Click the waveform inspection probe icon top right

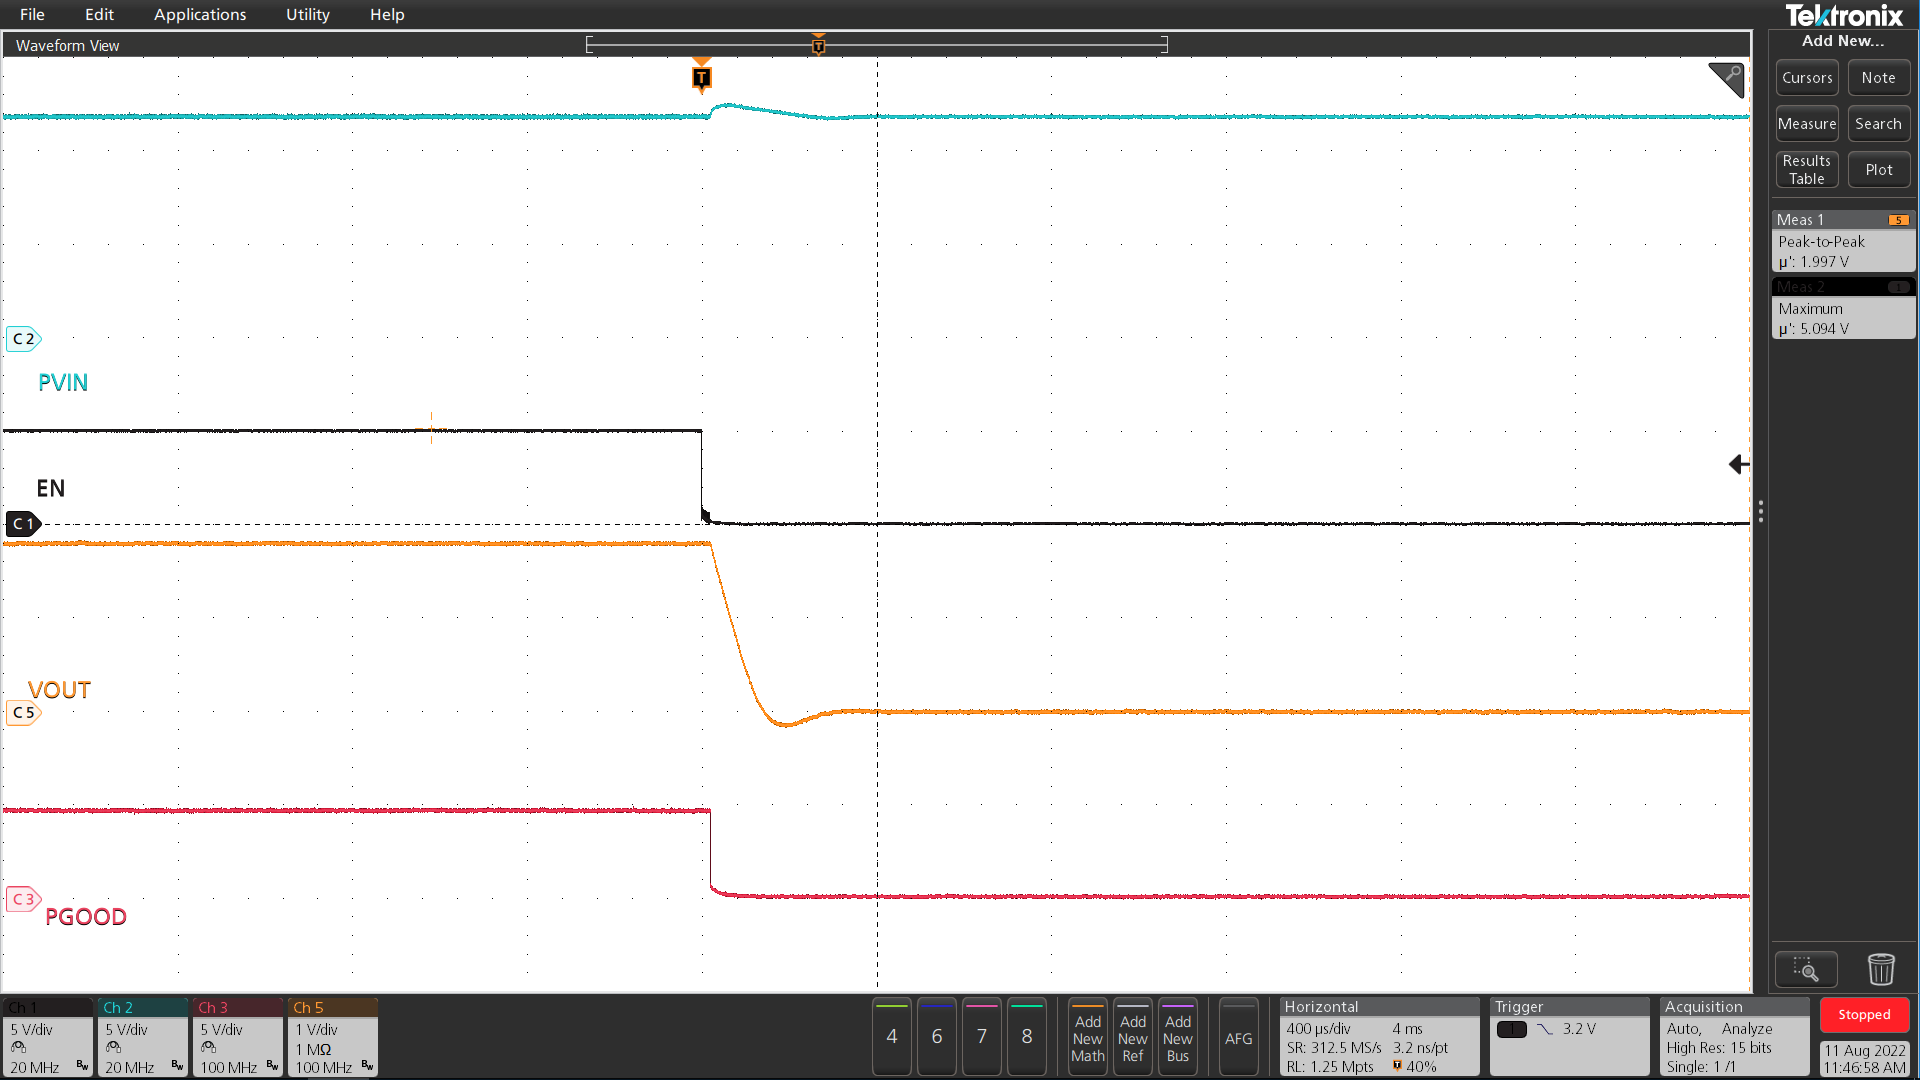[1727, 79]
